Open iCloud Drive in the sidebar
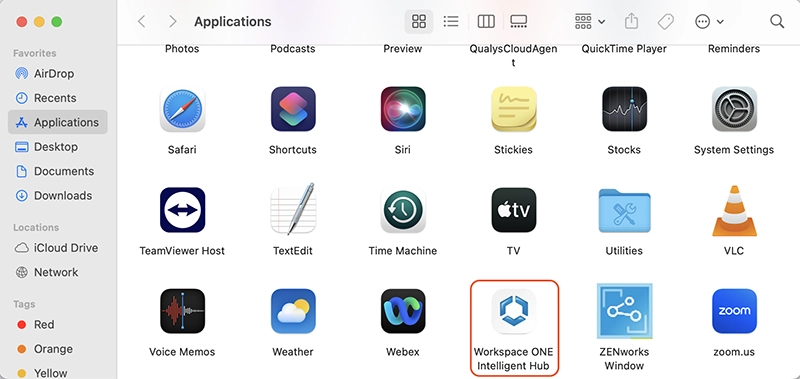Screen dimensions: 800x379 (x=58, y=248)
